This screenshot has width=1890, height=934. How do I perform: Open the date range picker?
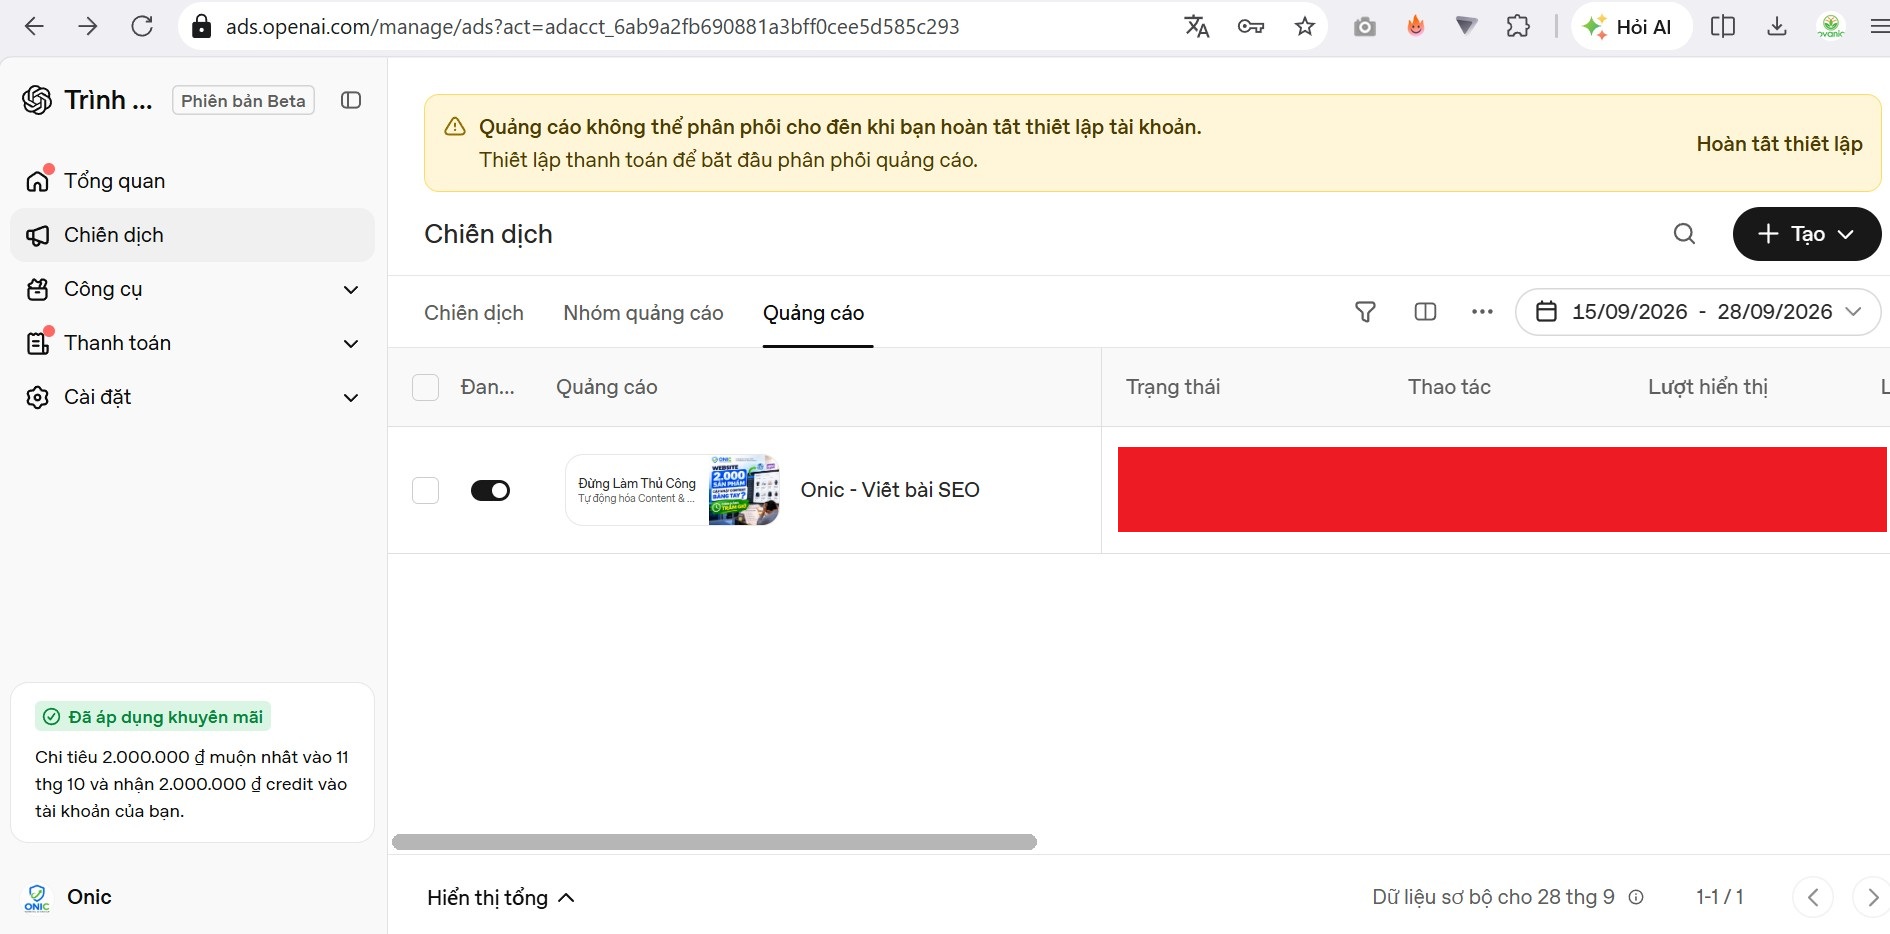pos(1698,312)
